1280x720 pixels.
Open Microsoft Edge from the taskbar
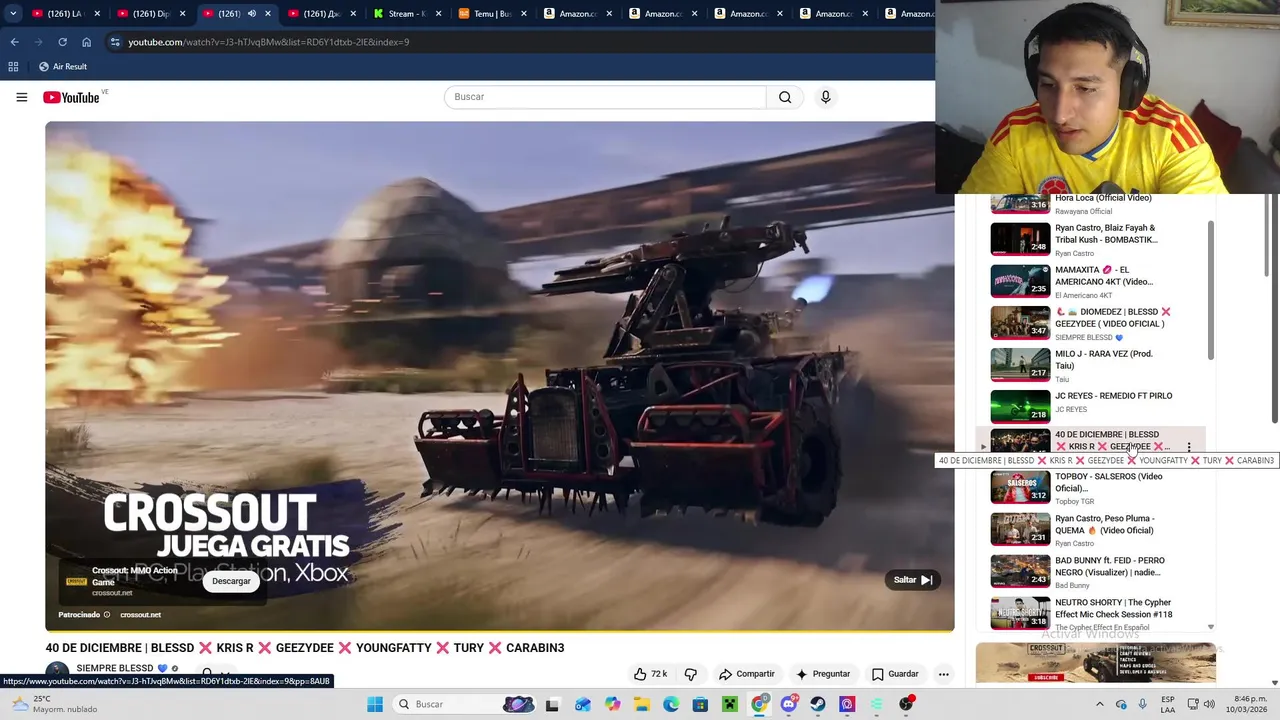(x=671, y=704)
